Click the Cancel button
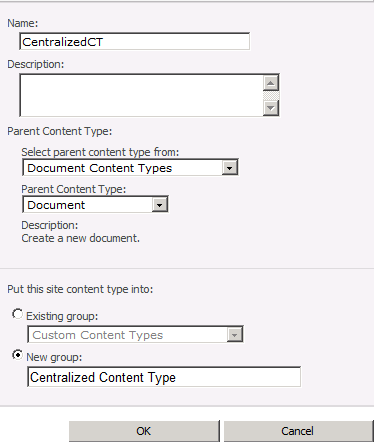 point(298,431)
